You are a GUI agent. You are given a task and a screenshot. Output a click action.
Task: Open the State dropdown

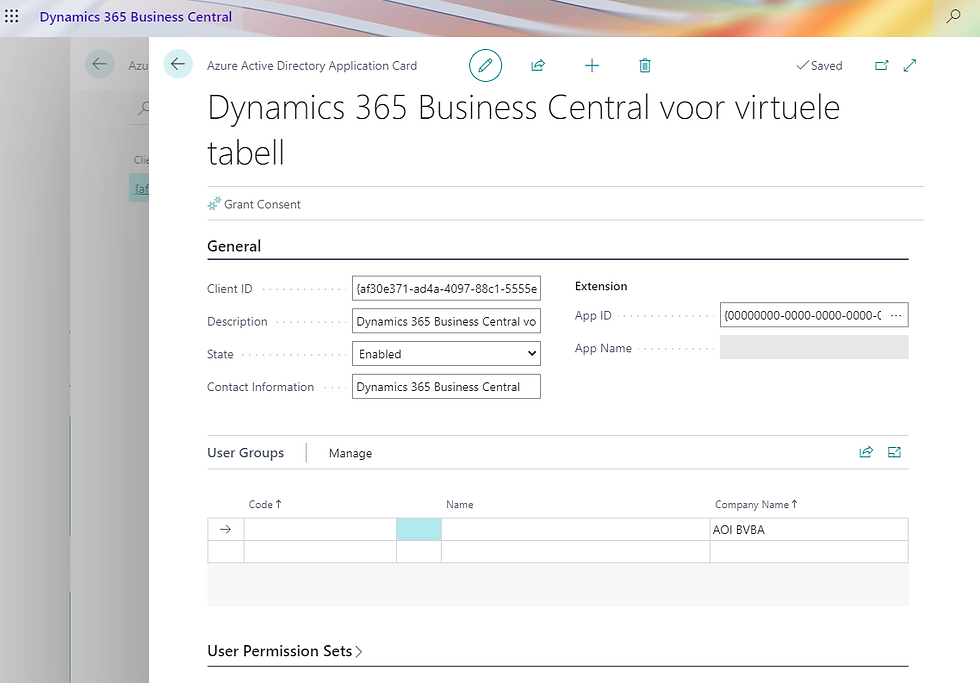tap(446, 354)
